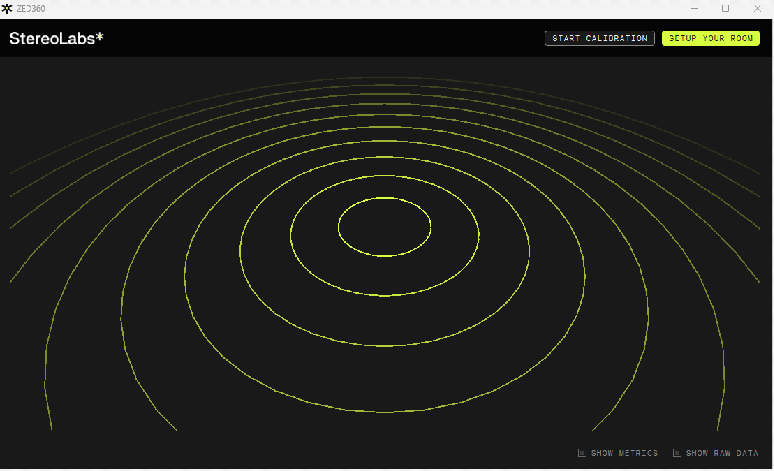Maximize the ZED360 window
774x471 pixels.
[725, 8]
